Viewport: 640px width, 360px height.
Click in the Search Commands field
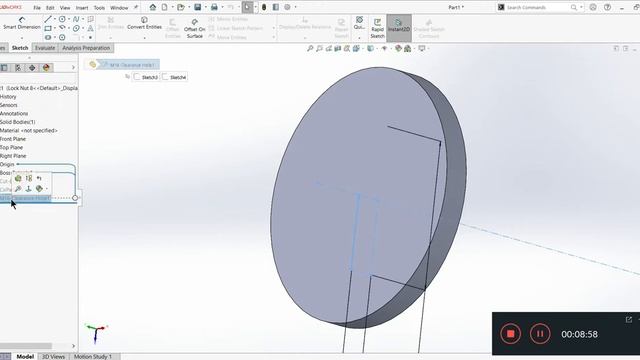click(x=539, y=7)
